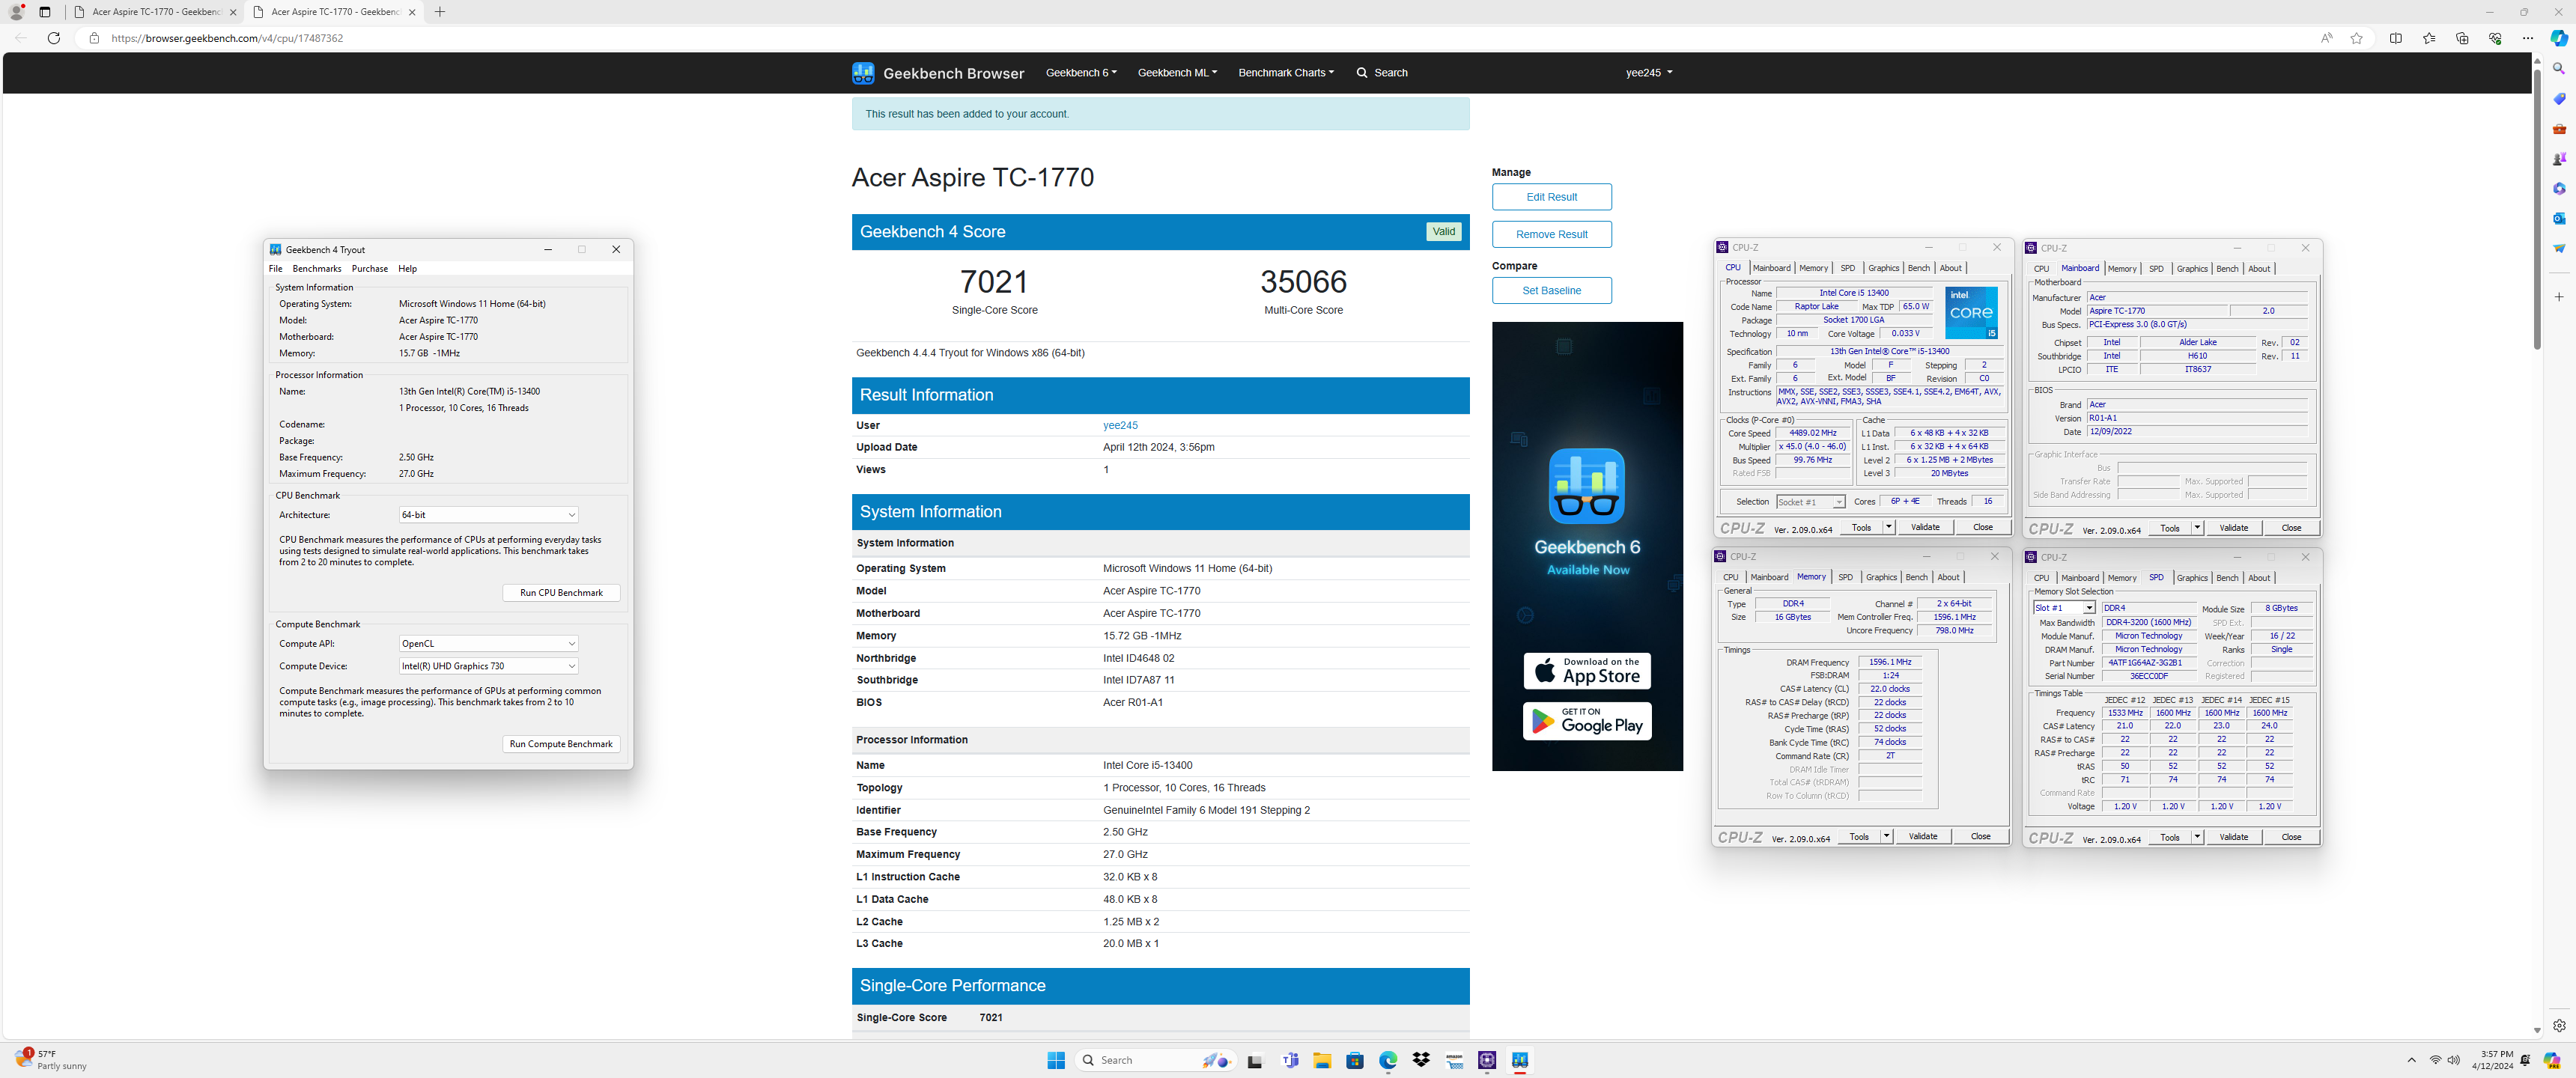Select About tab in CPU-Z SPD window
Screen dimensions: 2576x1078
2258,578
